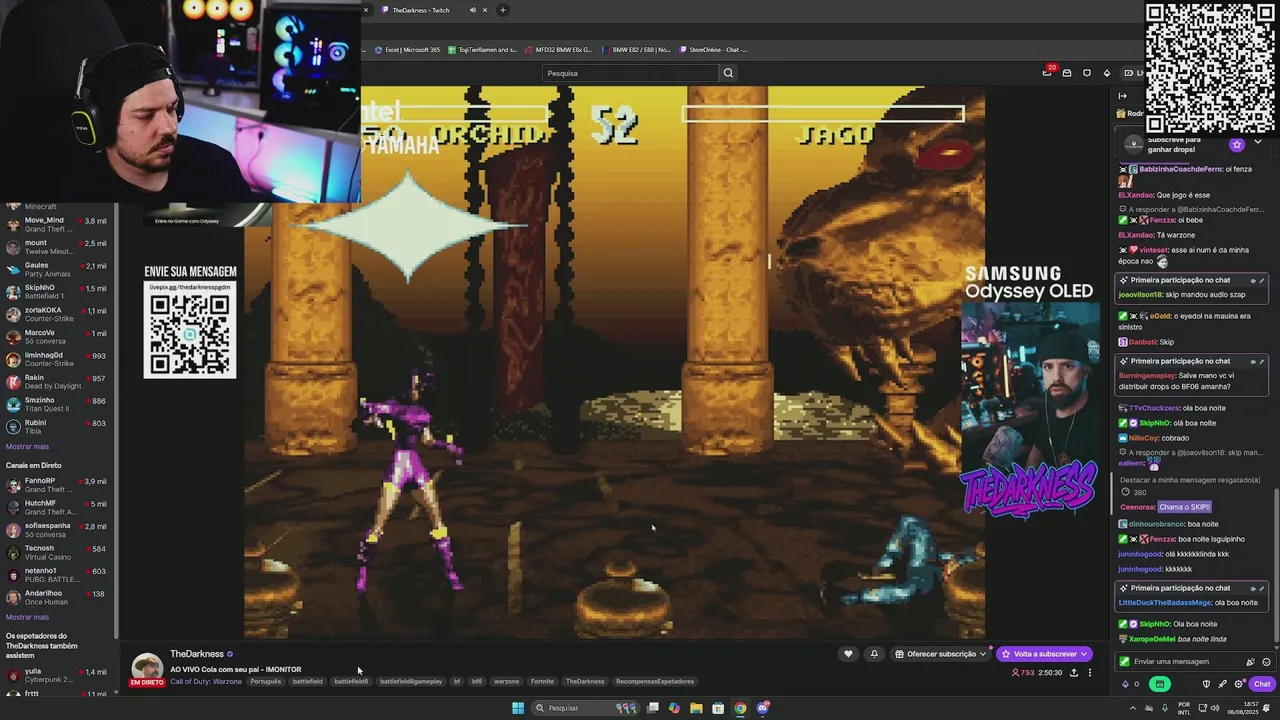The image size is (1280, 720).
Task: Click the drops star icon in chat header
Action: click(1237, 144)
